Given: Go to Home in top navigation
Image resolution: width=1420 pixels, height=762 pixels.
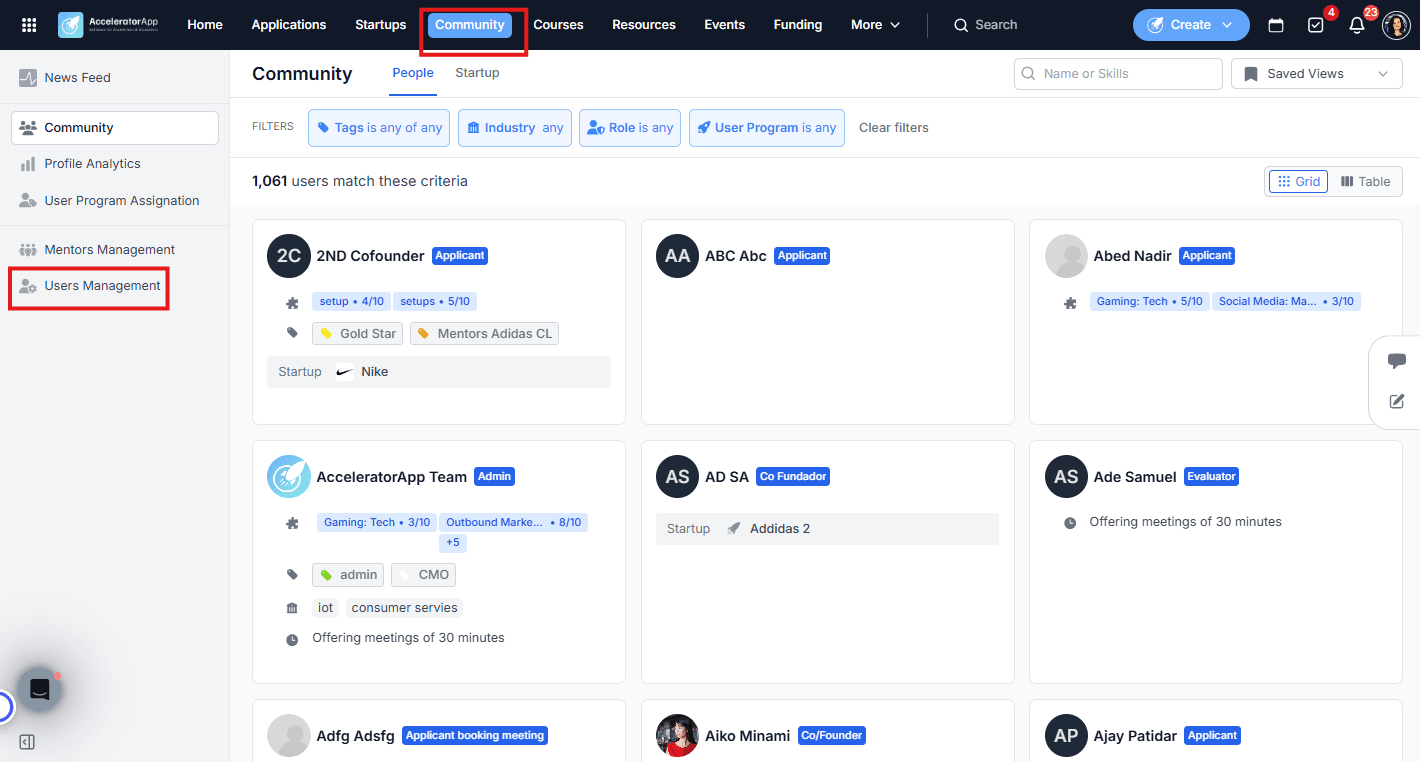Looking at the screenshot, I should coord(205,25).
